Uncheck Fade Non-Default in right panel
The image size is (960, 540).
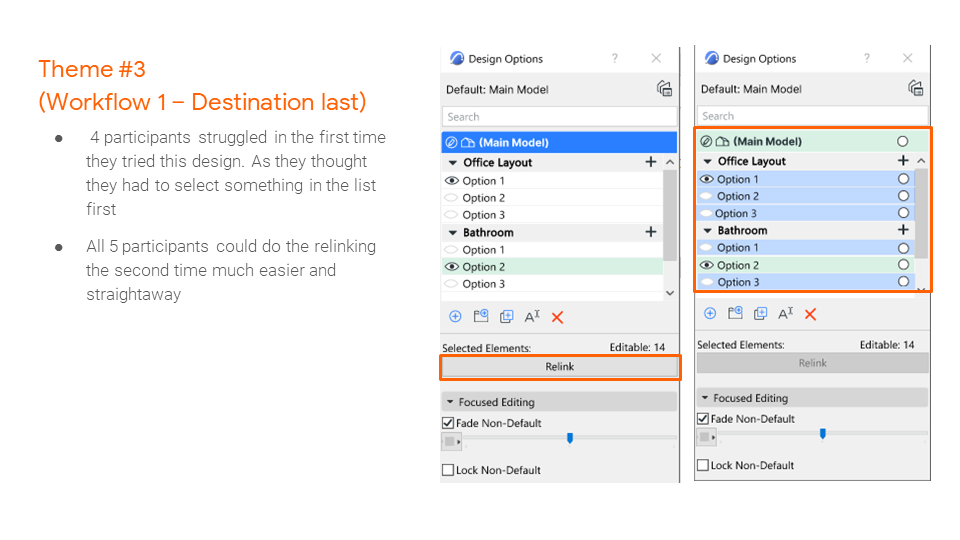click(703, 419)
